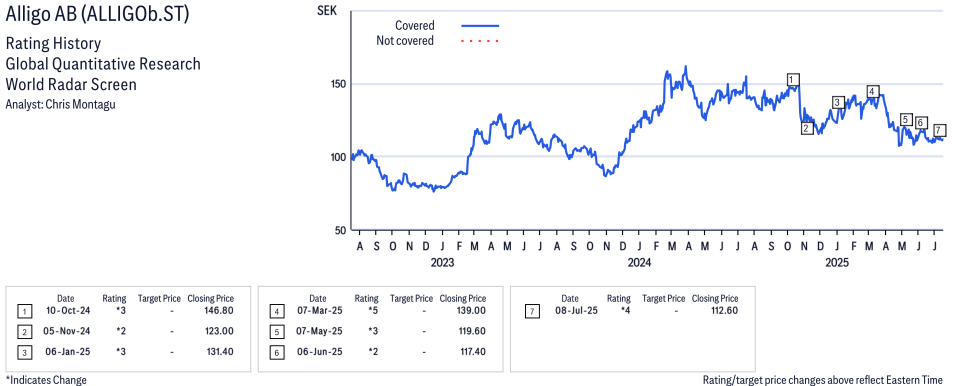Click the blue Covered legend line

point(480,26)
